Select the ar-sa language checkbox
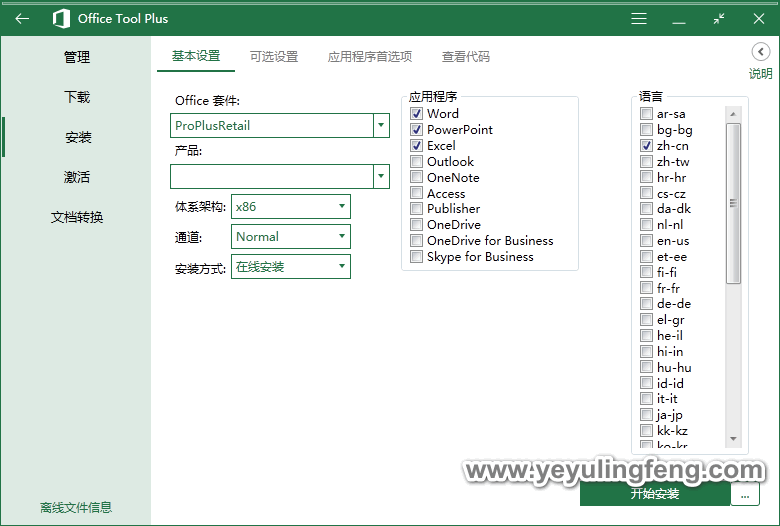 coord(646,114)
